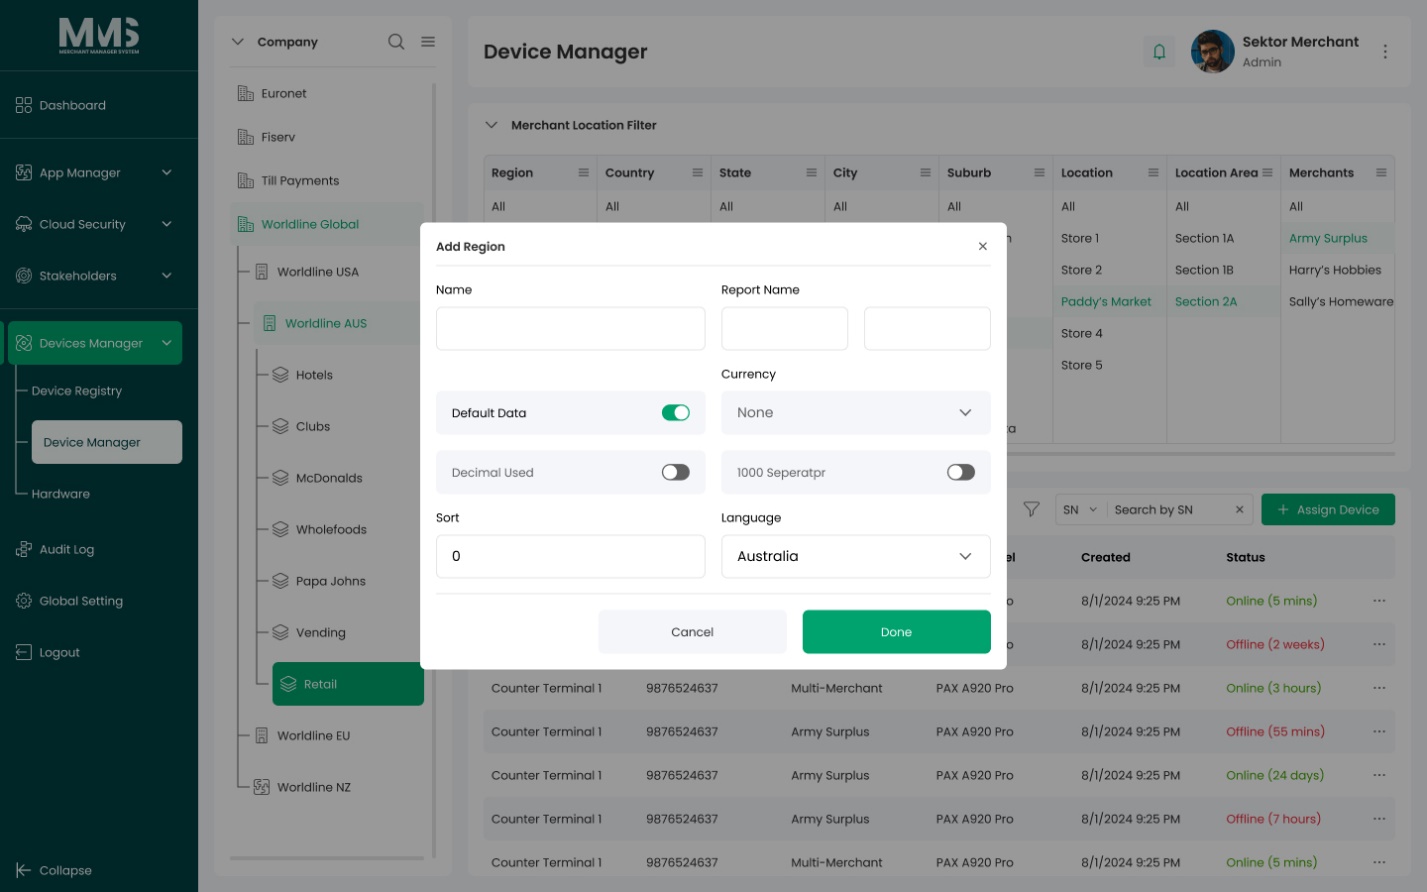Enable the Decimal Used toggle

[676, 472]
